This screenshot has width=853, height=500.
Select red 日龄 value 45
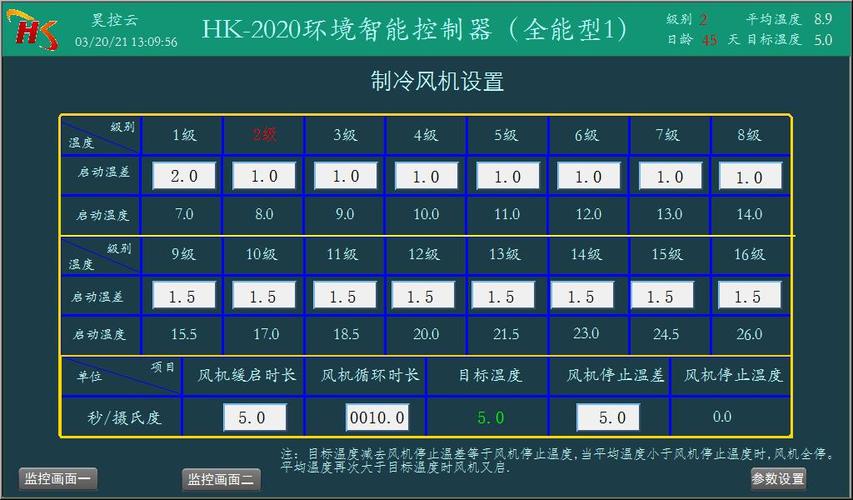(x=709, y=40)
